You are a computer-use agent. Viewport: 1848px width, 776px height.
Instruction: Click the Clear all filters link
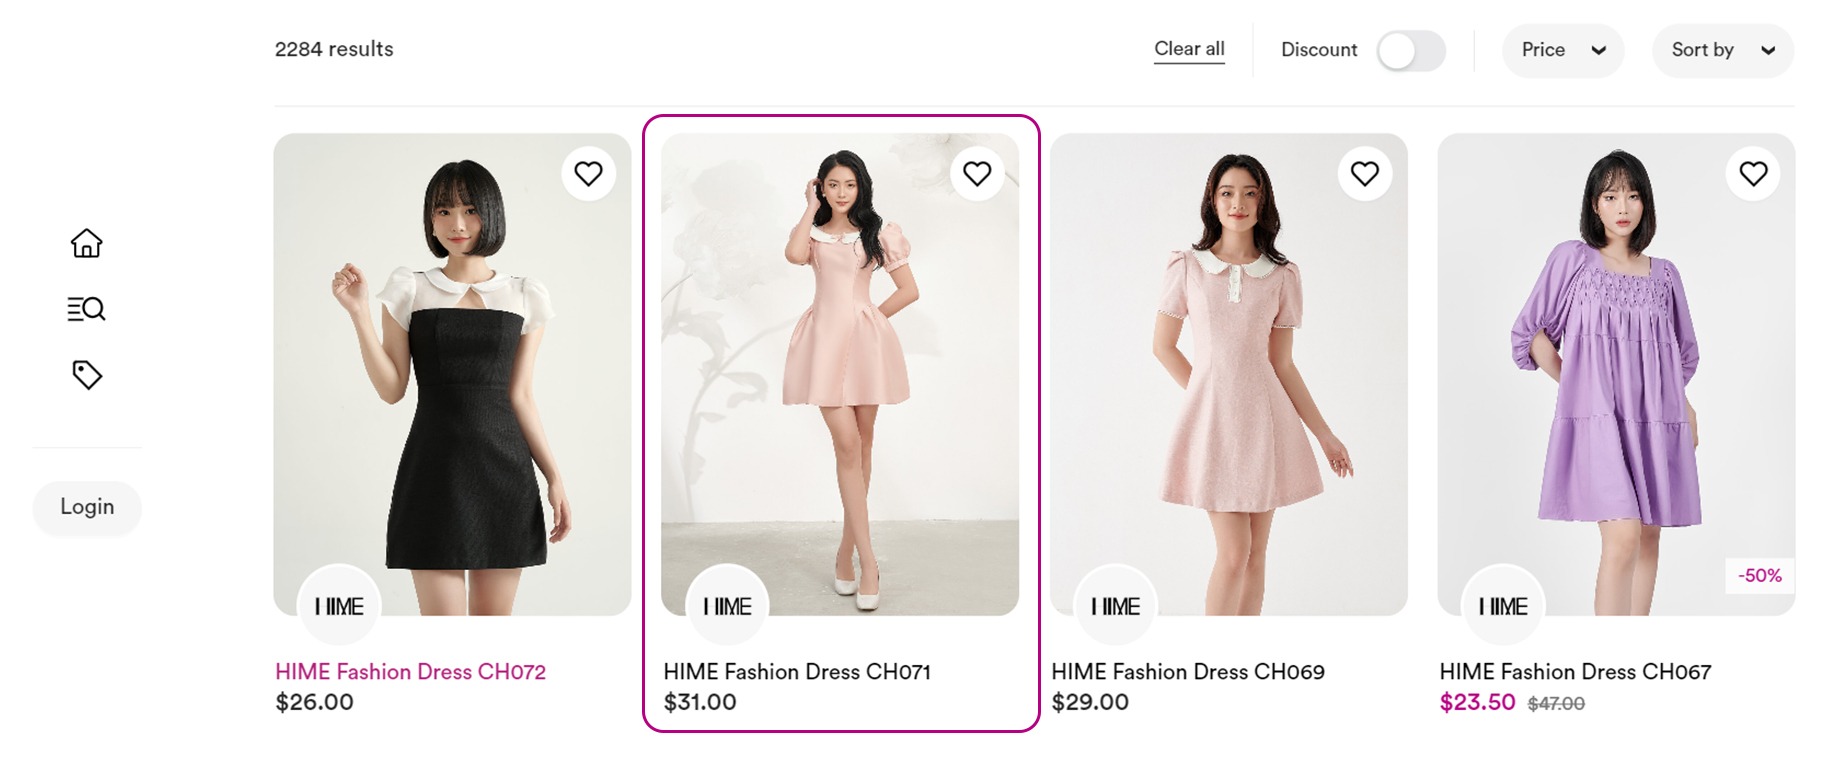pos(1189,49)
